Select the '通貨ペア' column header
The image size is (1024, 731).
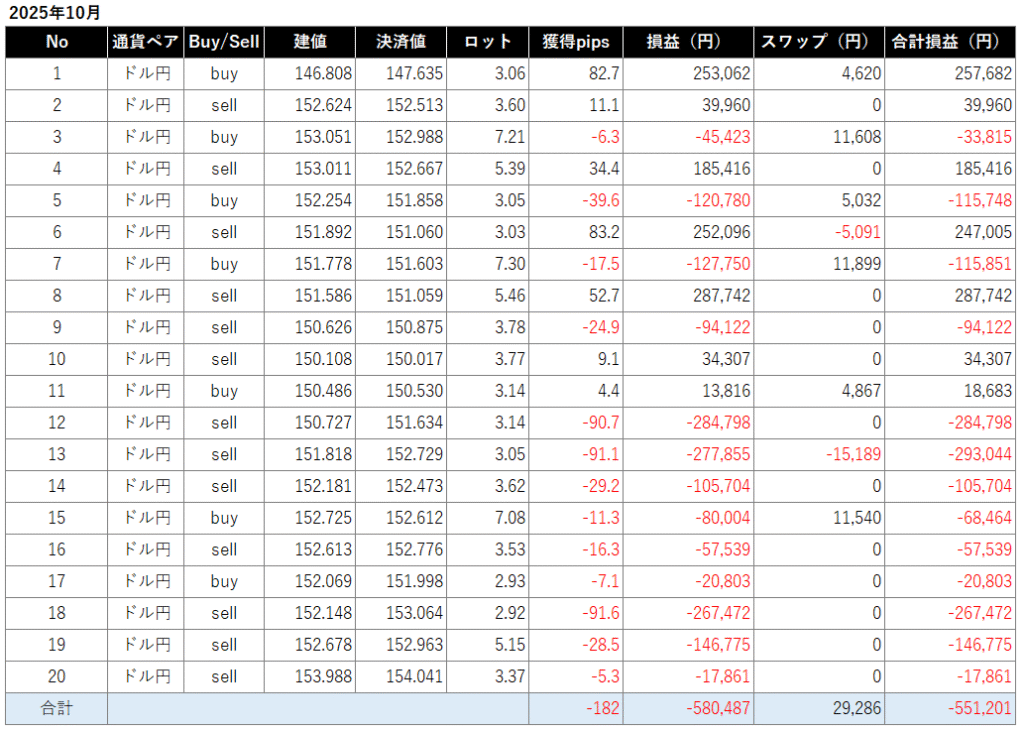pos(146,42)
